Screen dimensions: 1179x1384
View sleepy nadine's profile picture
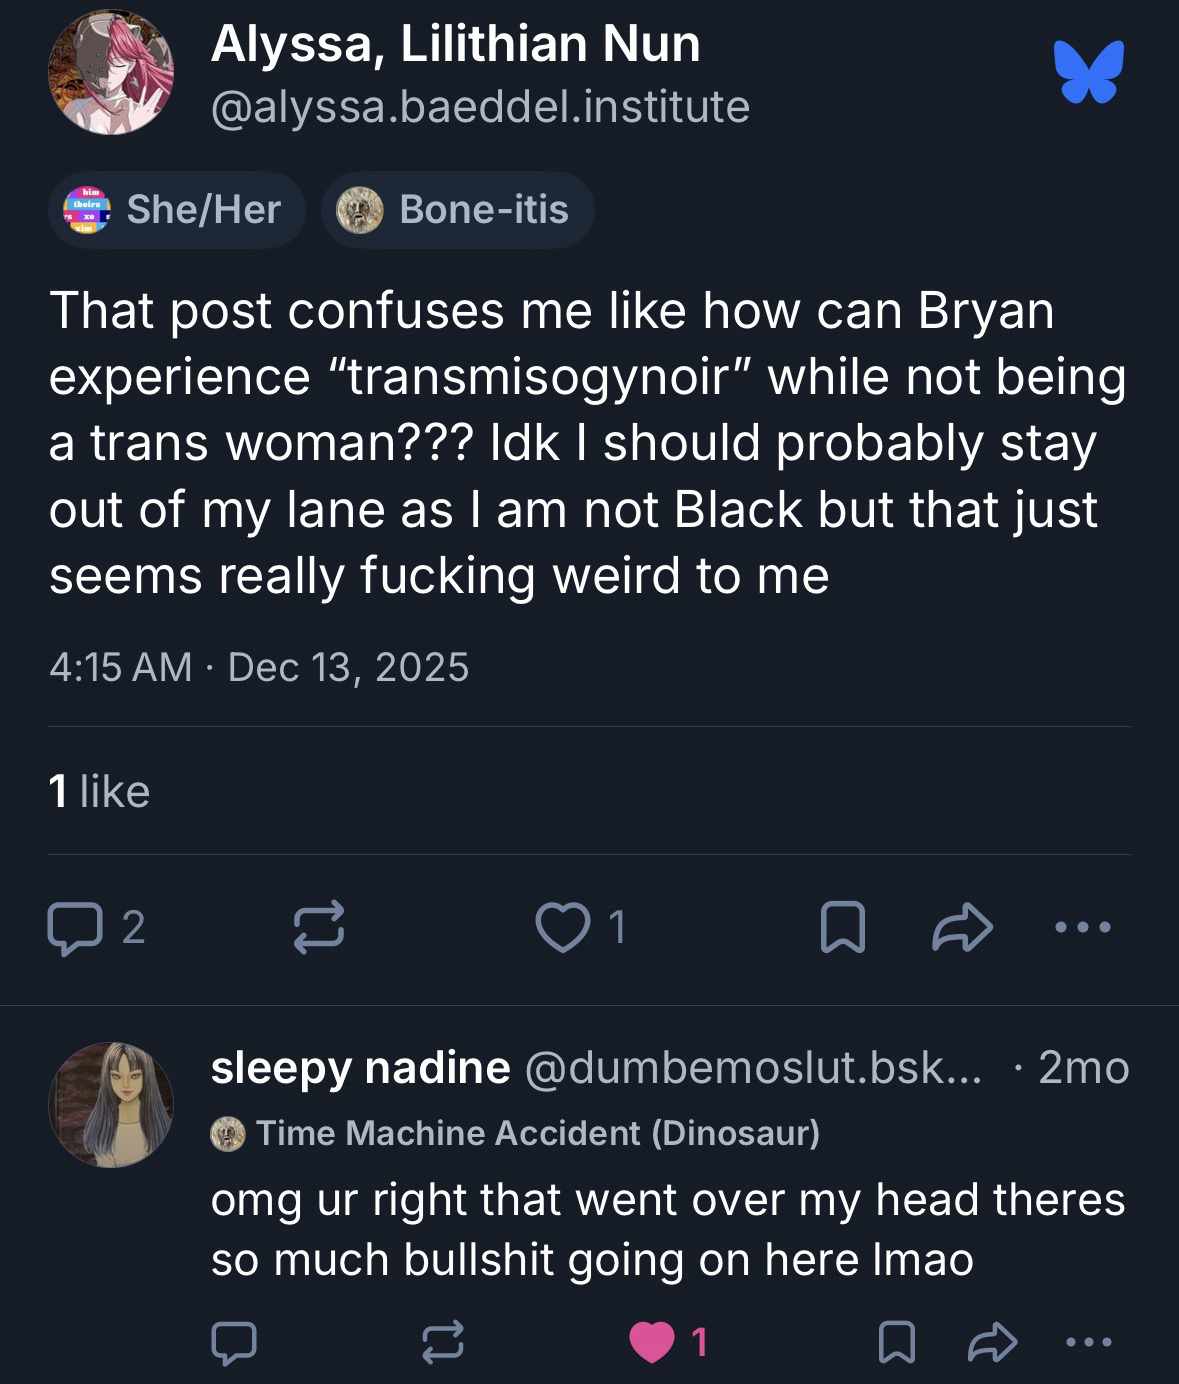click(x=111, y=1105)
